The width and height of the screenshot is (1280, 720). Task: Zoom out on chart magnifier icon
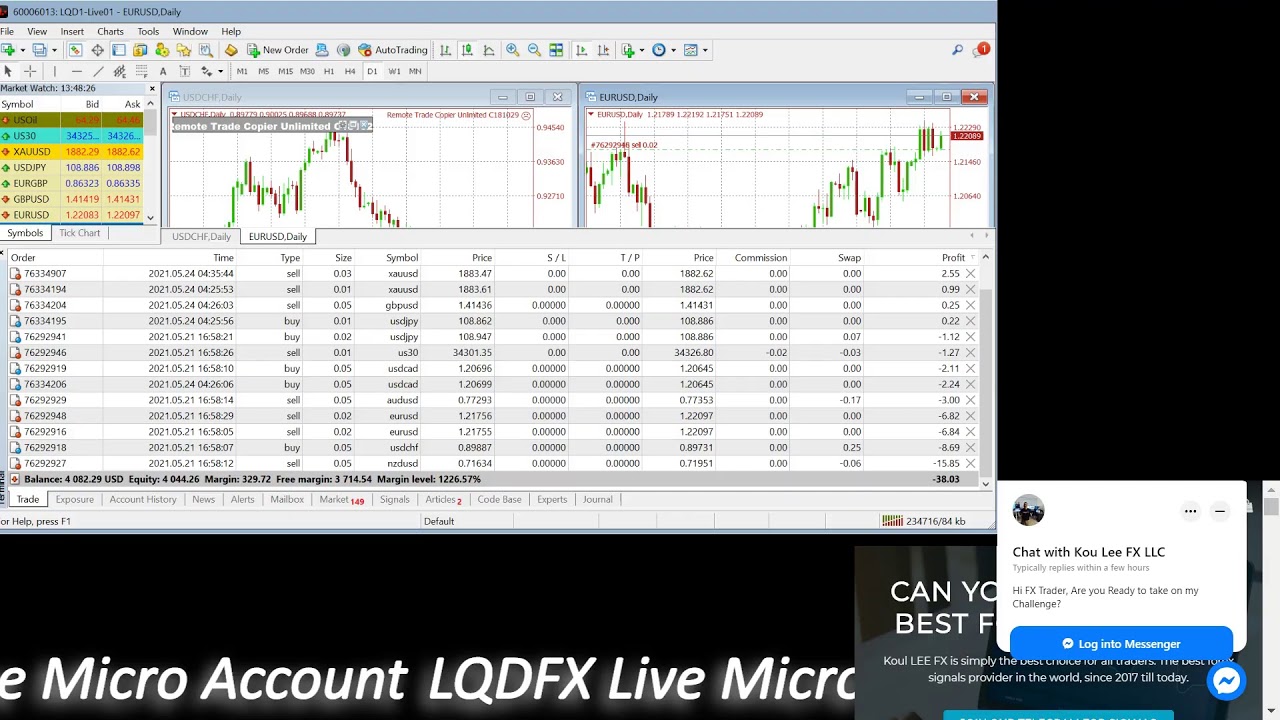coord(534,50)
